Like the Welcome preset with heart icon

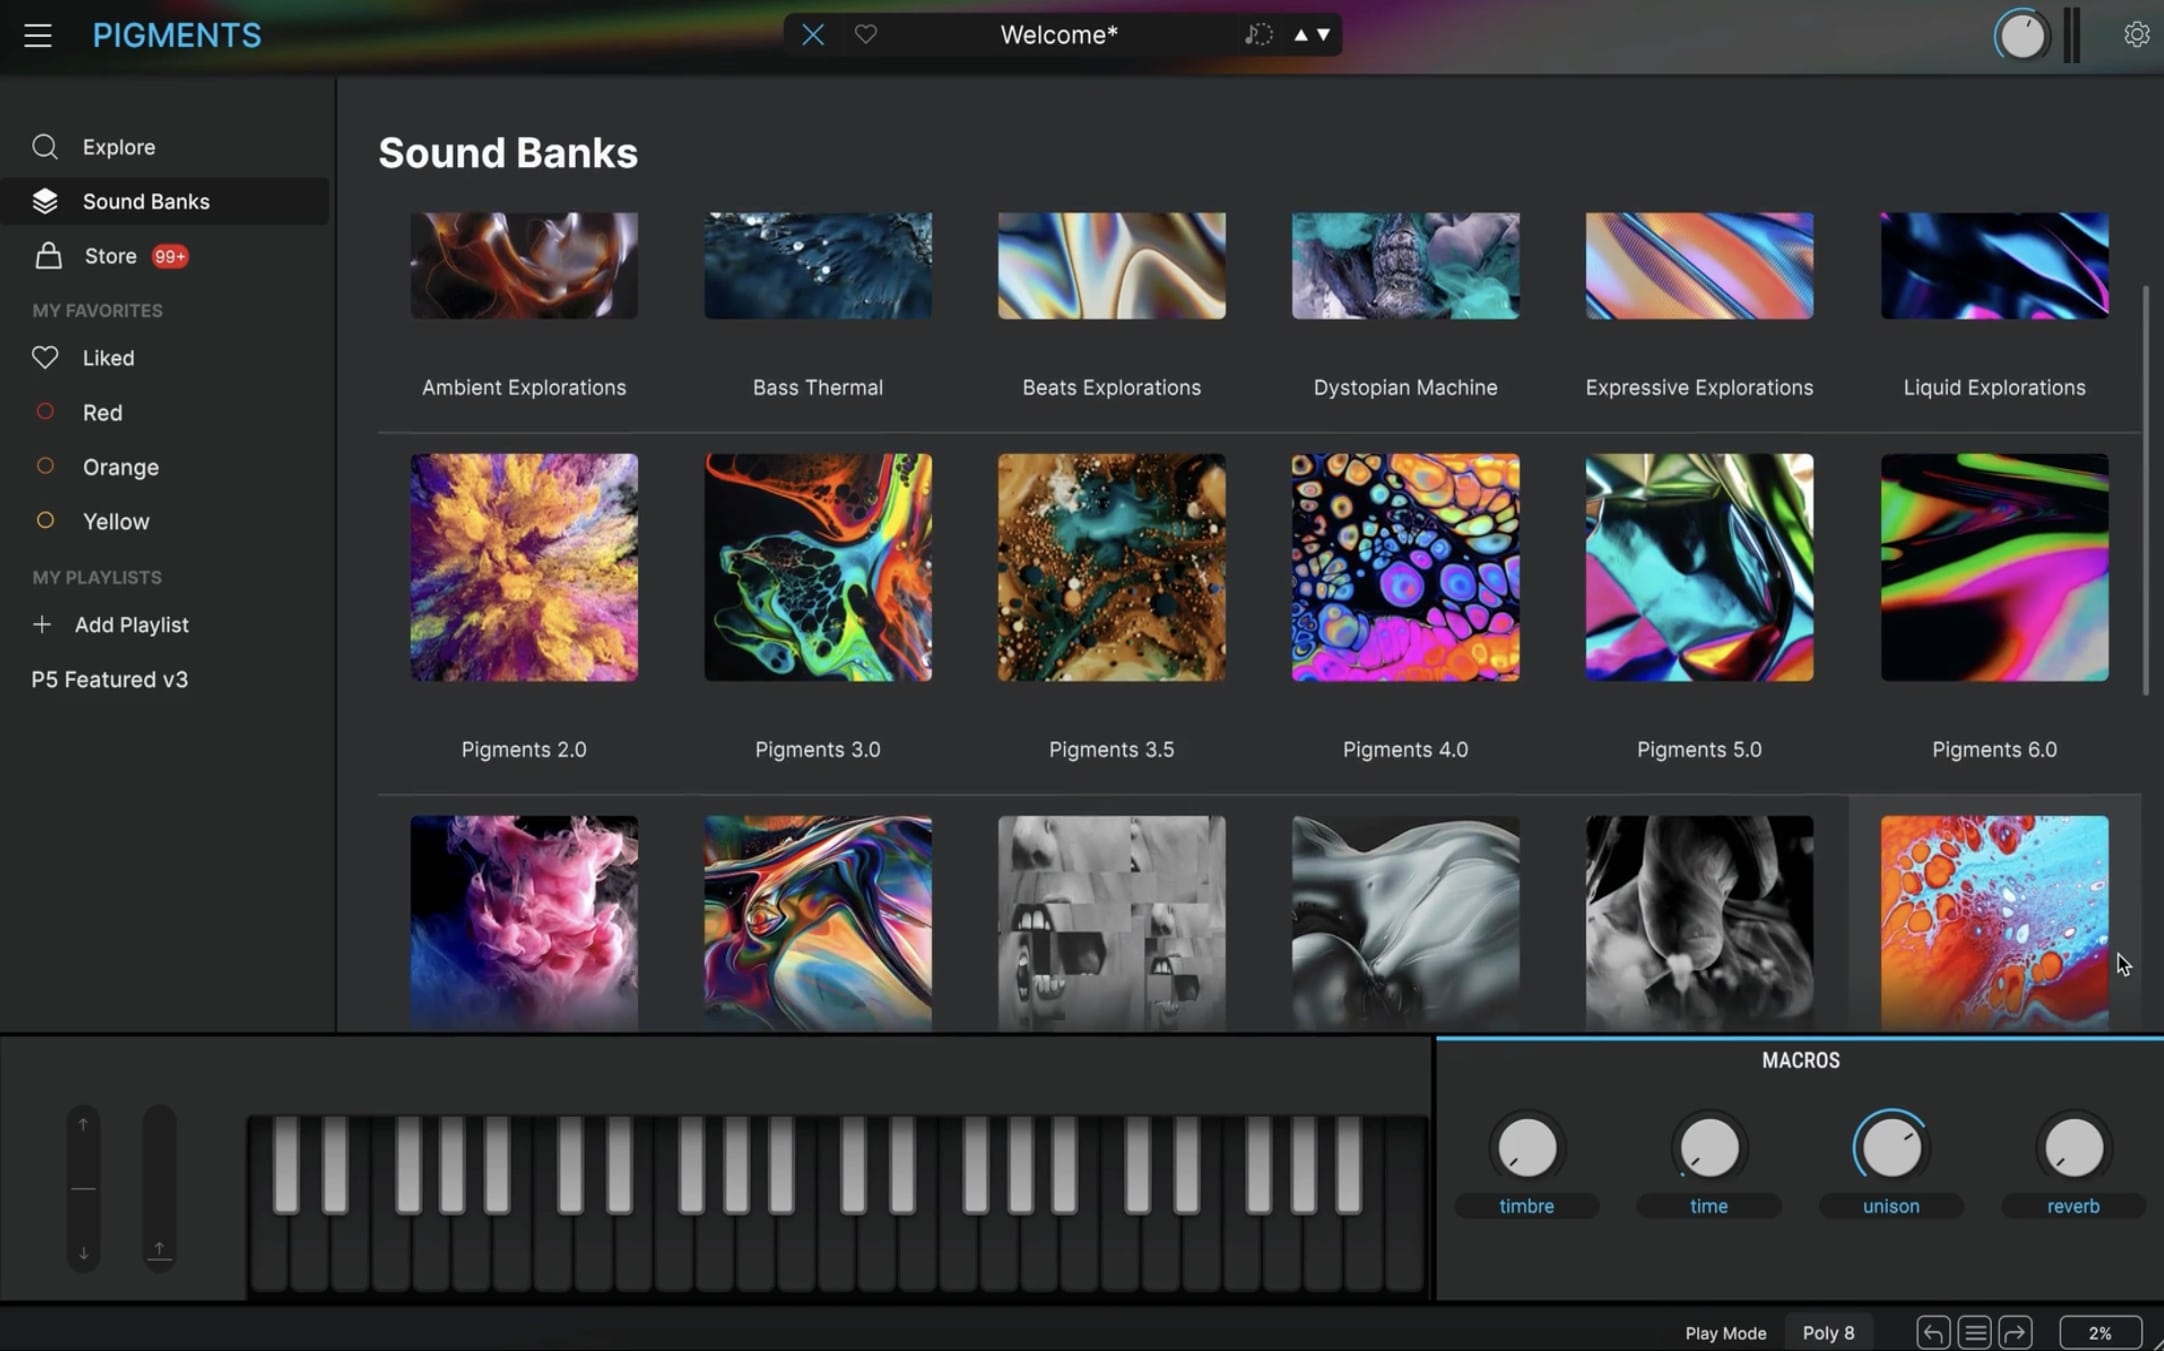pyautogui.click(x=866, y=35)
